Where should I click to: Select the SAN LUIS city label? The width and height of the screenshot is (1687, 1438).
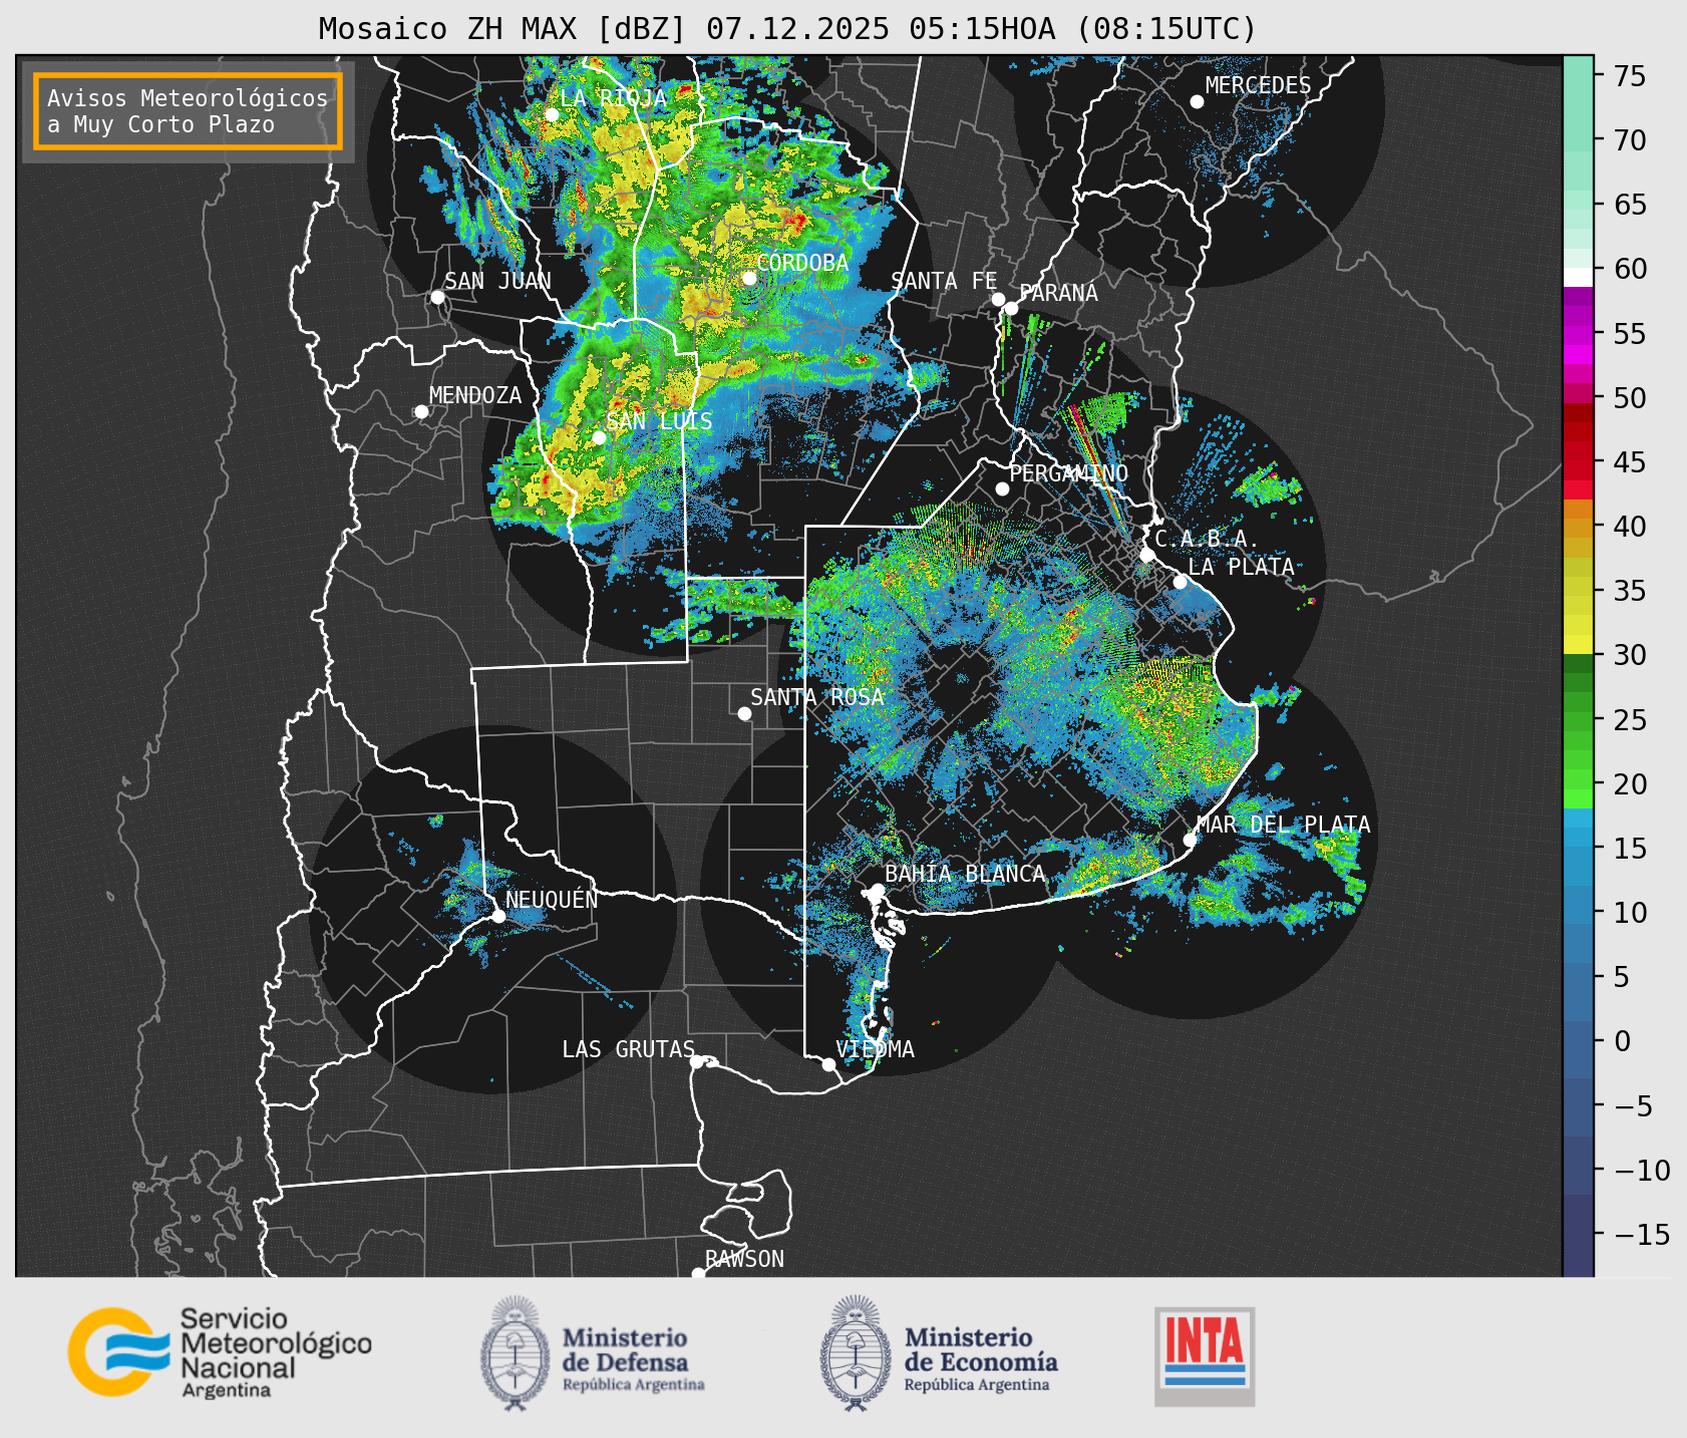[x=659, y=421]
